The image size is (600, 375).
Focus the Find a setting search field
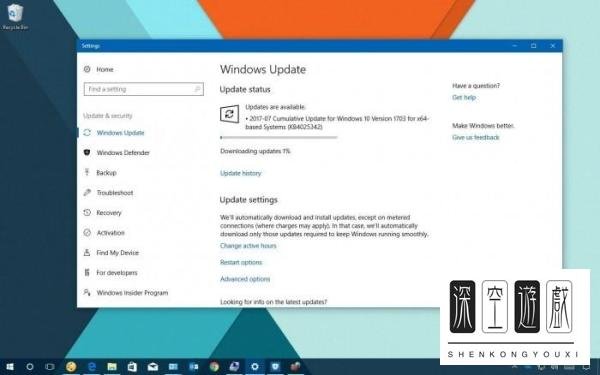143,89
